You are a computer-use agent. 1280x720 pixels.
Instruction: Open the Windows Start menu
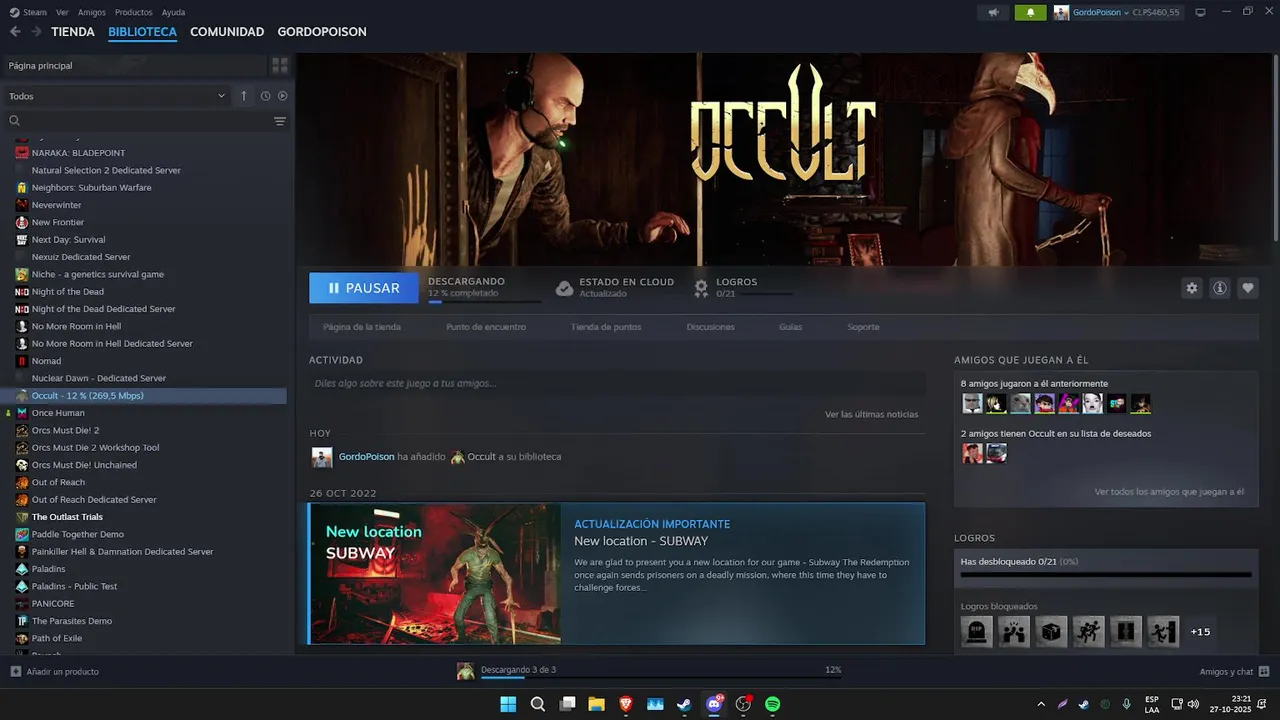click(x=508, y=704)
